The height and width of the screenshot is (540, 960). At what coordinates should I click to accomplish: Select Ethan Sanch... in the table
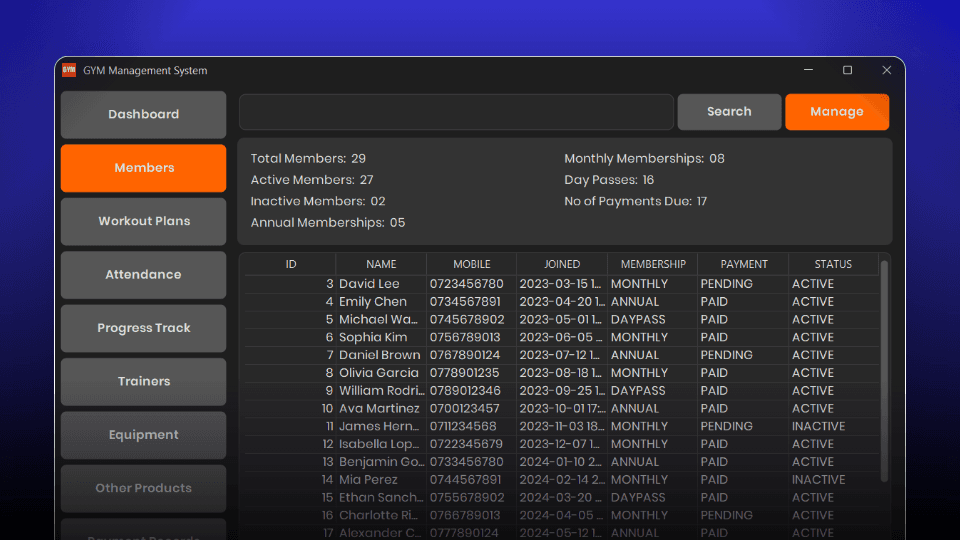point(561,497)
